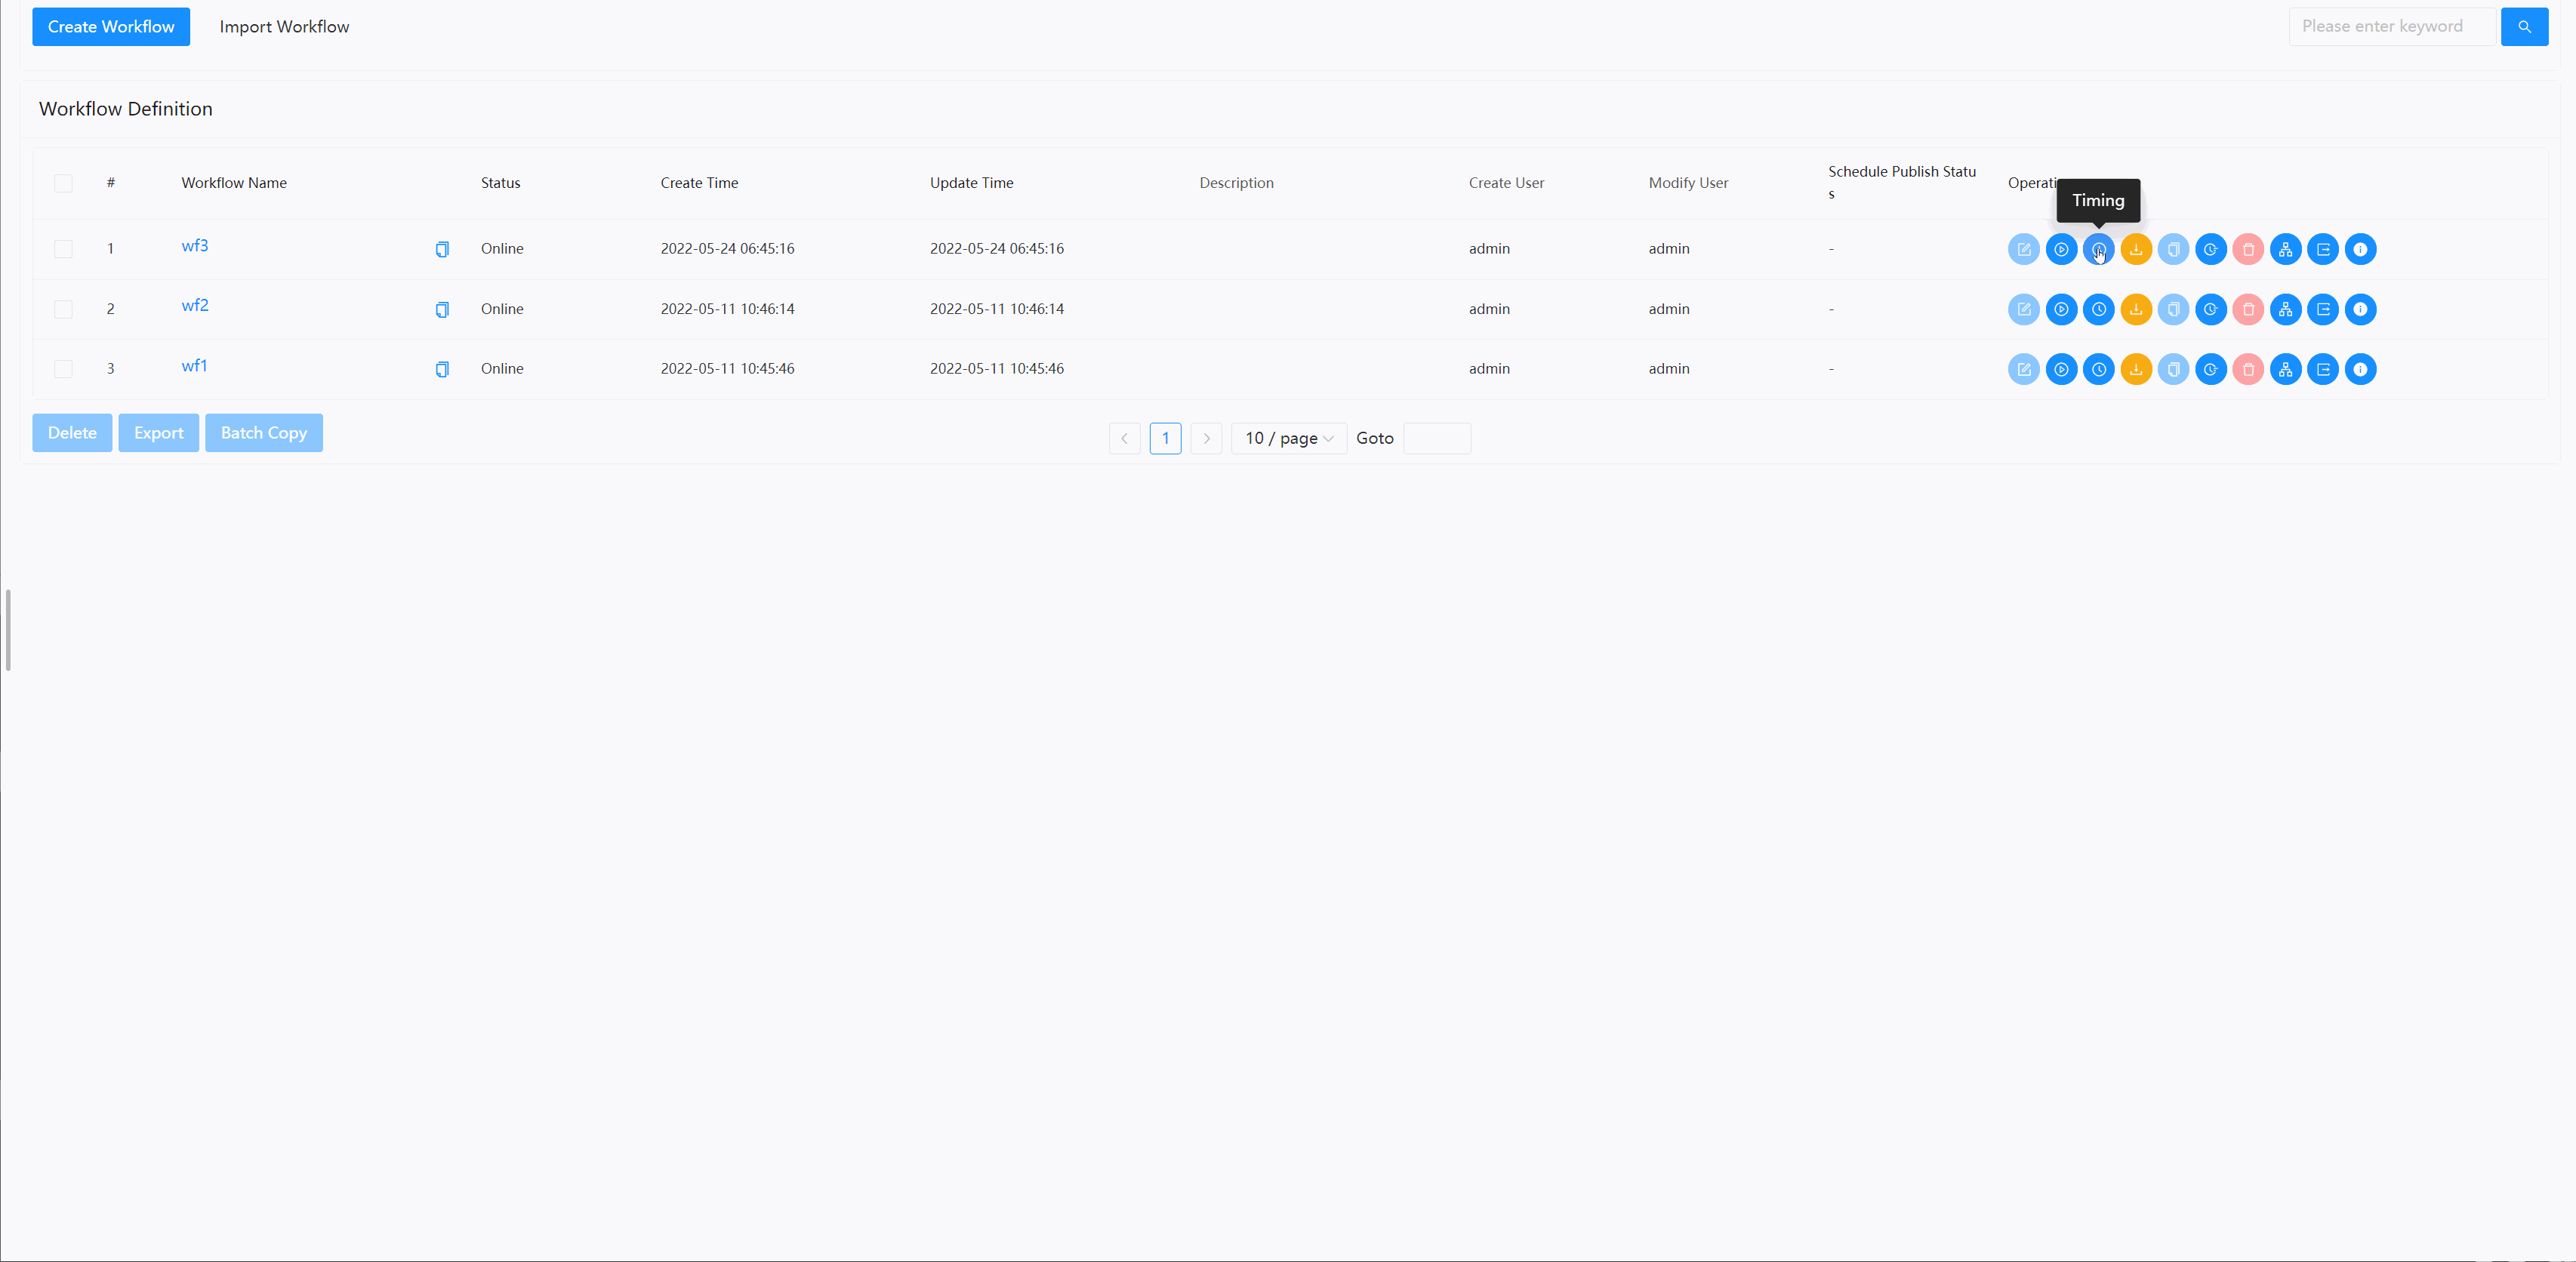Screen dimensions: 2576x1262
Task: Open the wf3 workflow link
Action: pos(195,246)
